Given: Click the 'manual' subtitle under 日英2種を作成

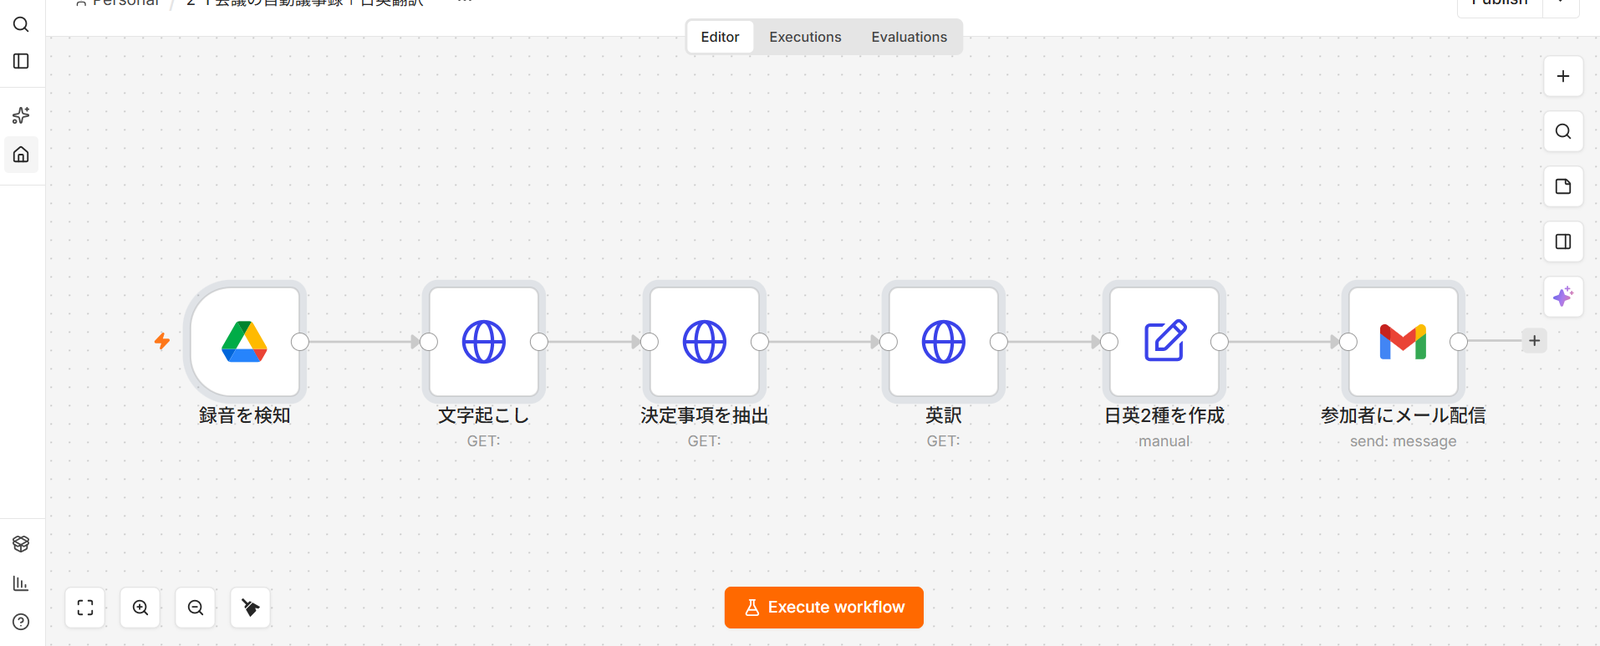Looking at the screenshot, I should pos(1164,441).
